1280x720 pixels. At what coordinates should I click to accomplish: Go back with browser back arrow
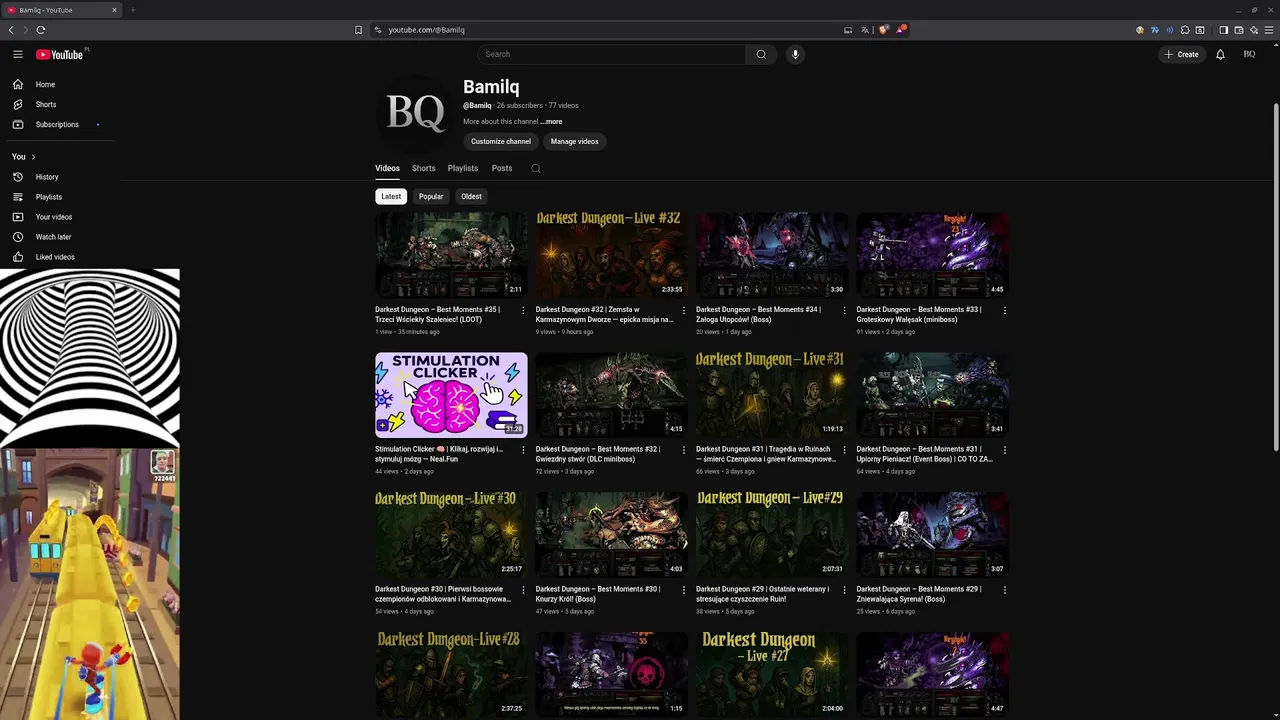11,30
